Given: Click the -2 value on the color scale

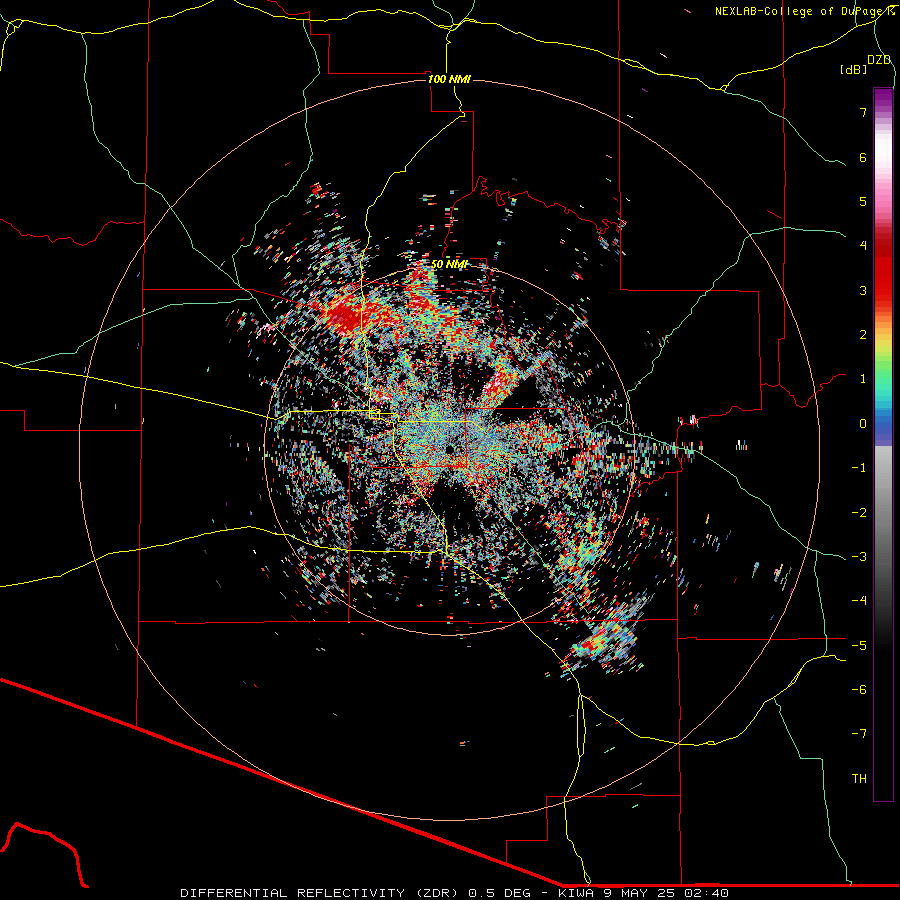Looking at the screenshot, I should point(859,512).
